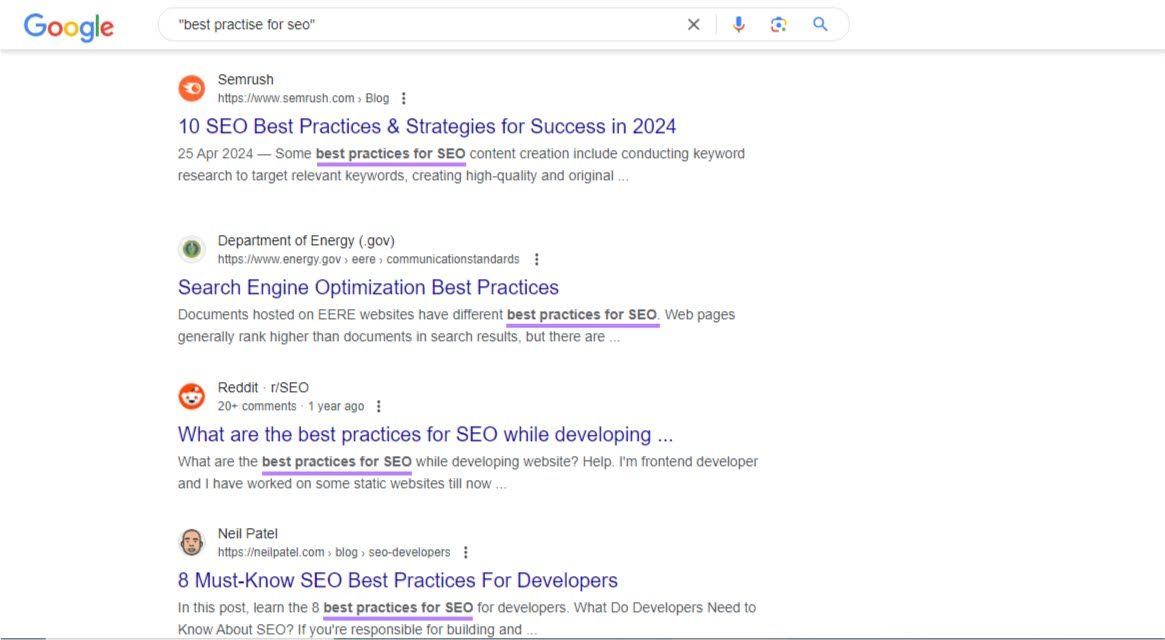1165x640 pixels.
Task: Click the Semrush favicon
Action: [192, 88]
